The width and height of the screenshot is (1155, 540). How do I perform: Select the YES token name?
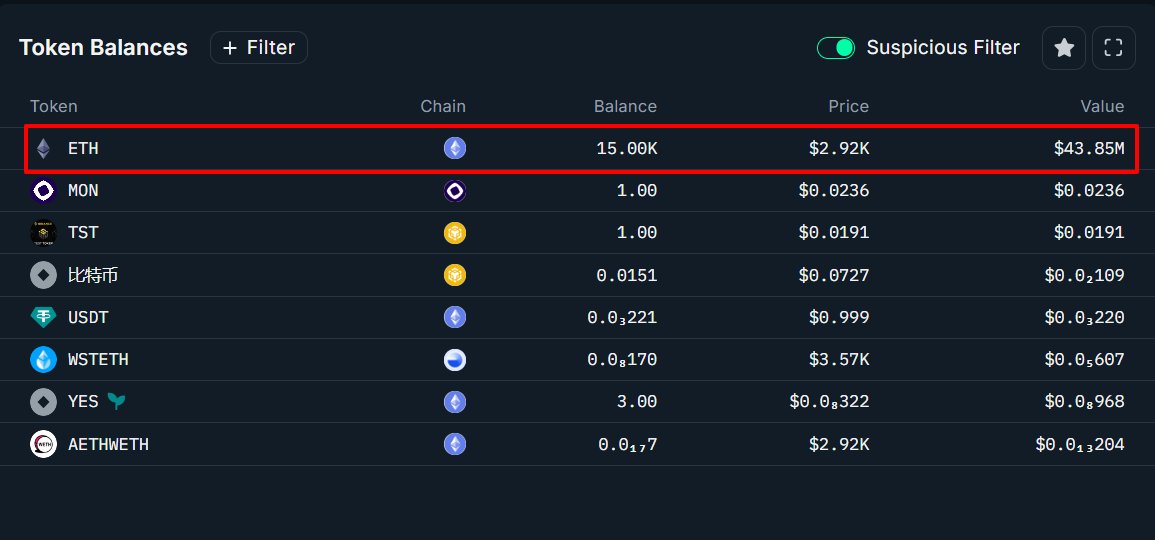tap(83, 402)
